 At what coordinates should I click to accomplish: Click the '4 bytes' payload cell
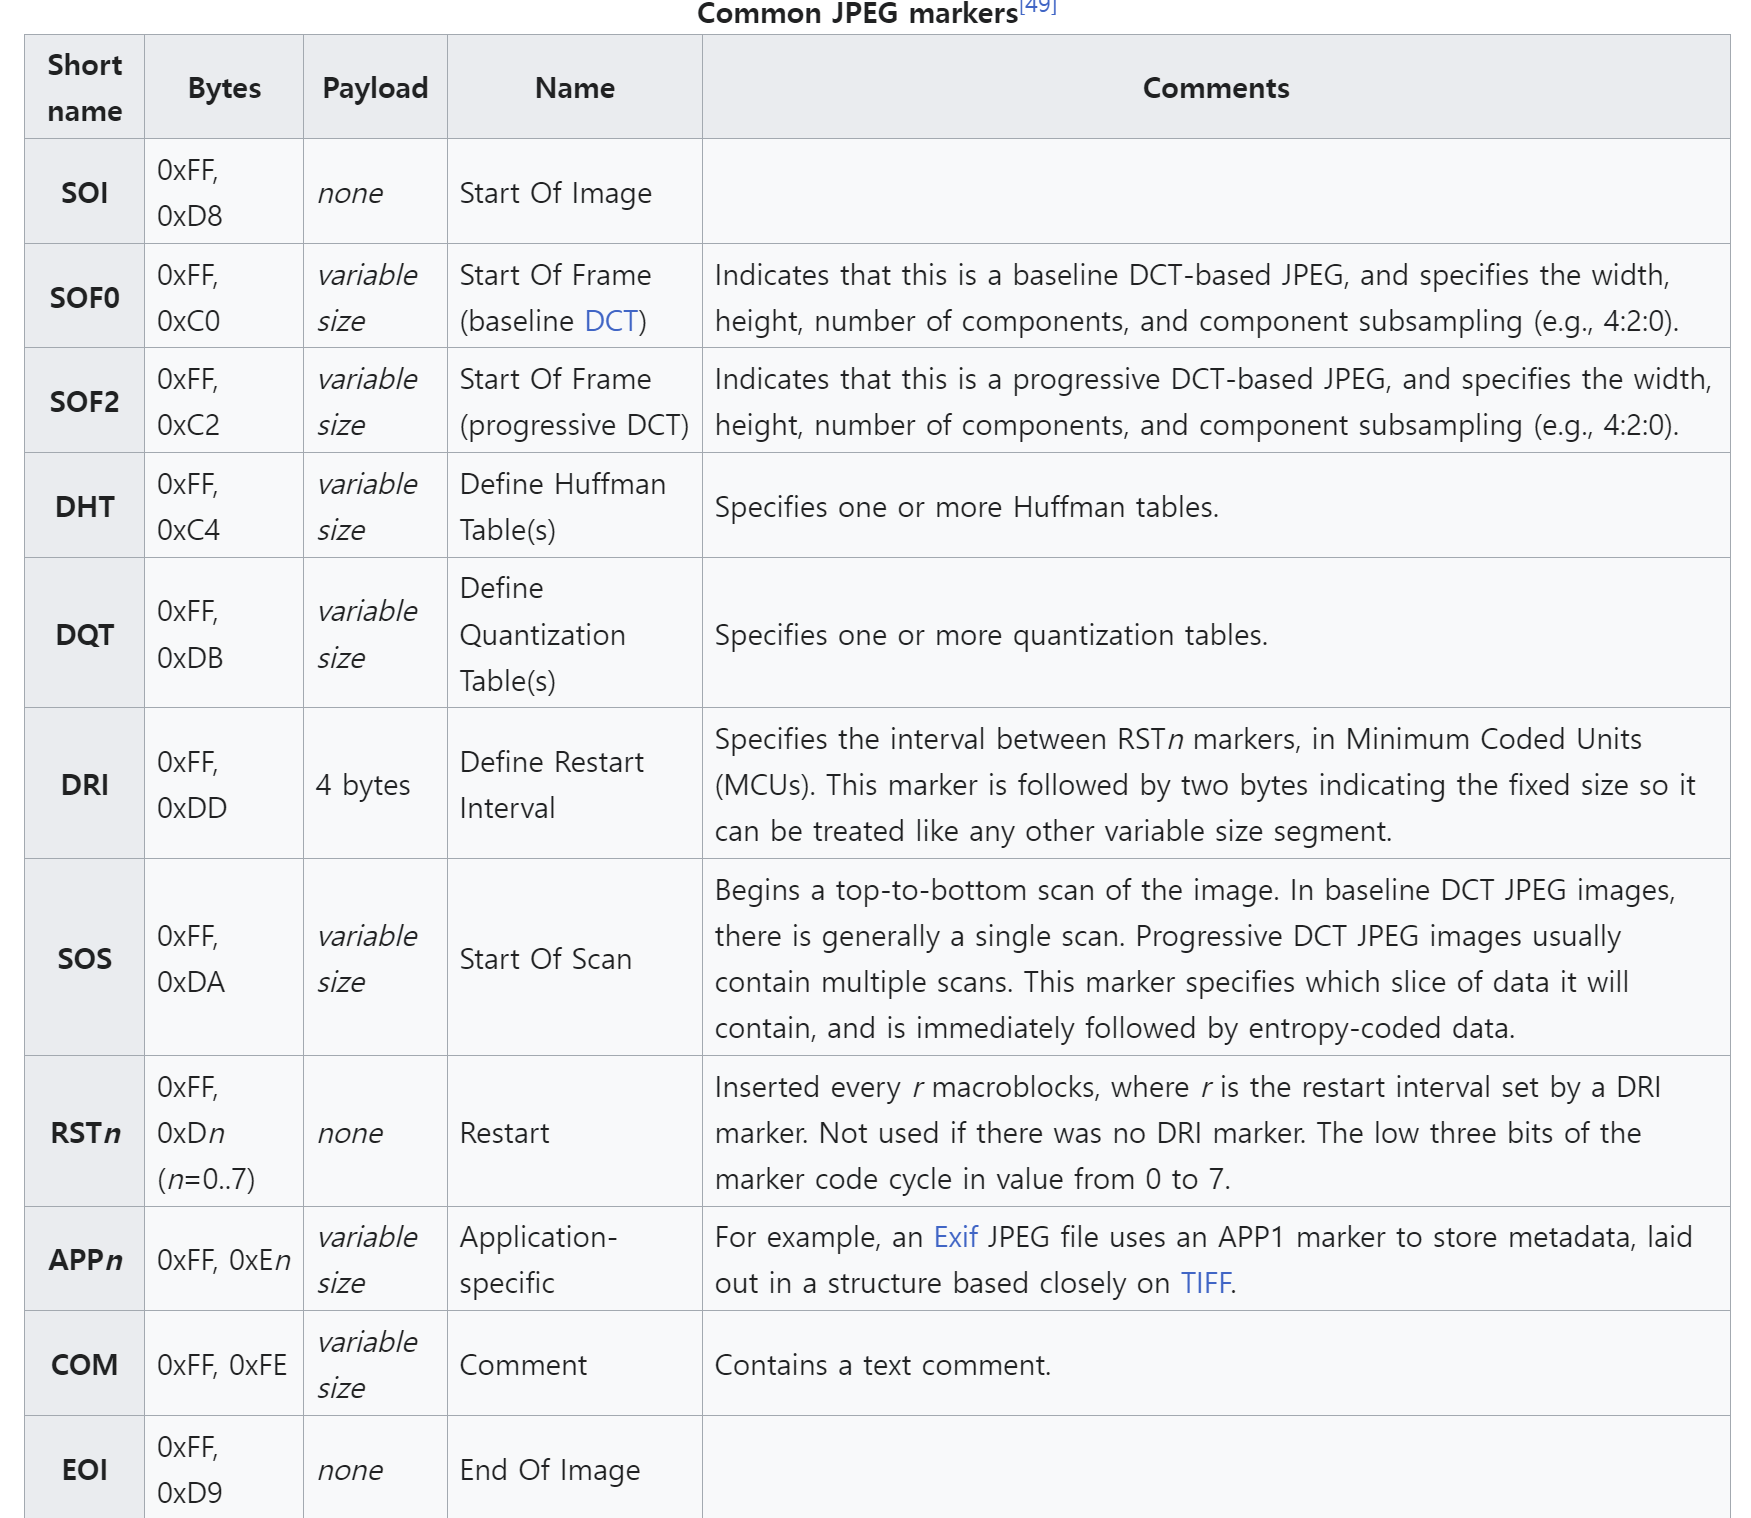pos(375,784)
